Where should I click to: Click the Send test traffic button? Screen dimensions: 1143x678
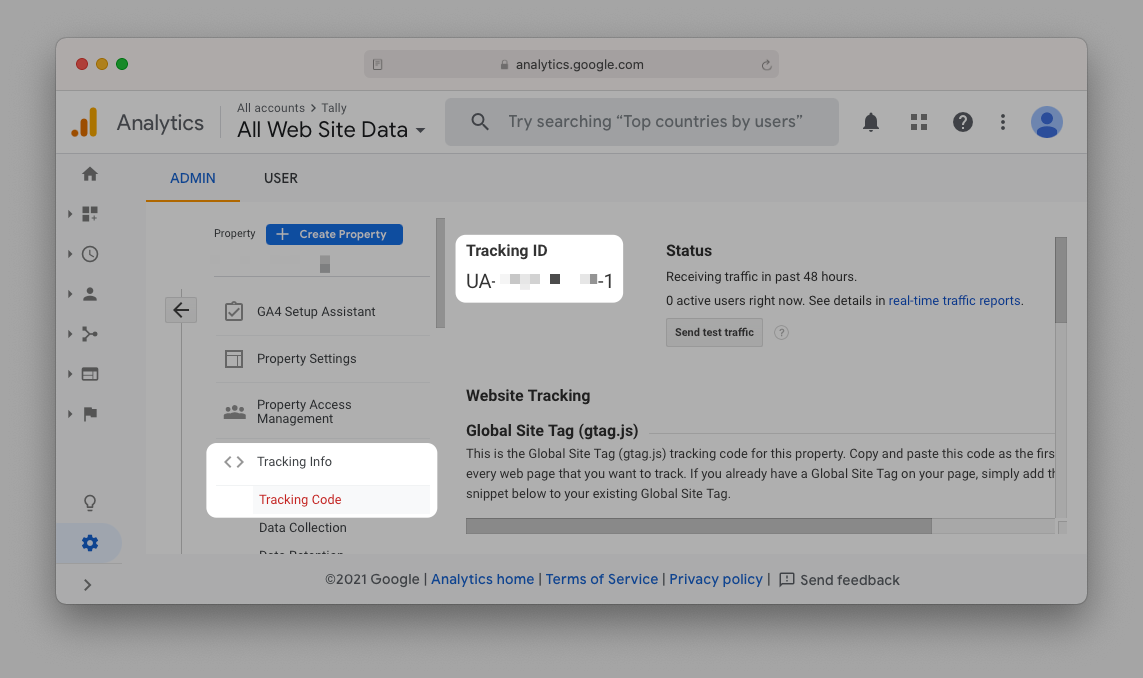point(714,332)
